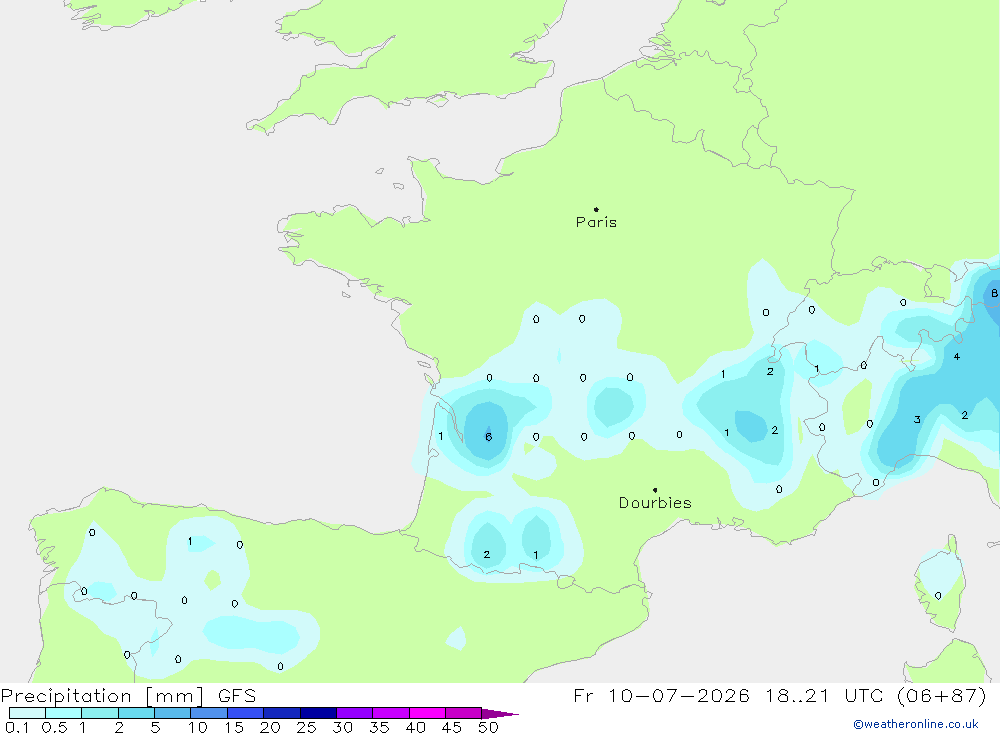Click the legend label '0.5'
1000x733 pixels.
pyautogui.click(x=54, y=727)
